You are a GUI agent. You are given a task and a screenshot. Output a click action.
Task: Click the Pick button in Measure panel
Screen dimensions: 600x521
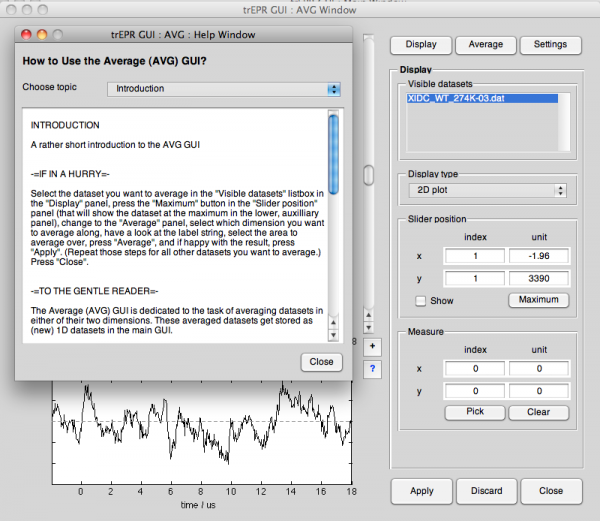475,412
